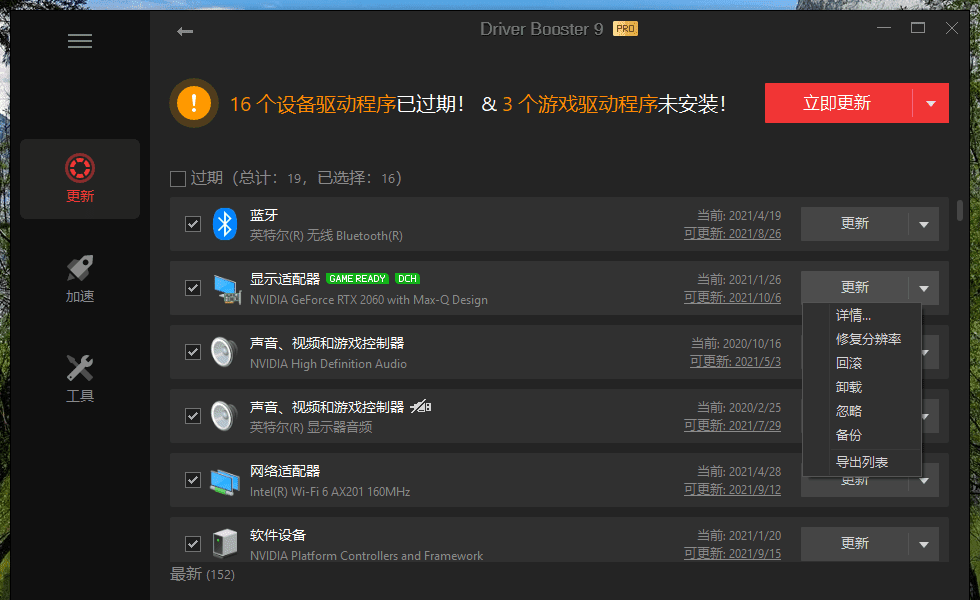The width and height of the screenshot is (980, 600).
Task: Click the NVIDIA GeForce RTX 2060 with Max-Q Design text
Action: 369,300
